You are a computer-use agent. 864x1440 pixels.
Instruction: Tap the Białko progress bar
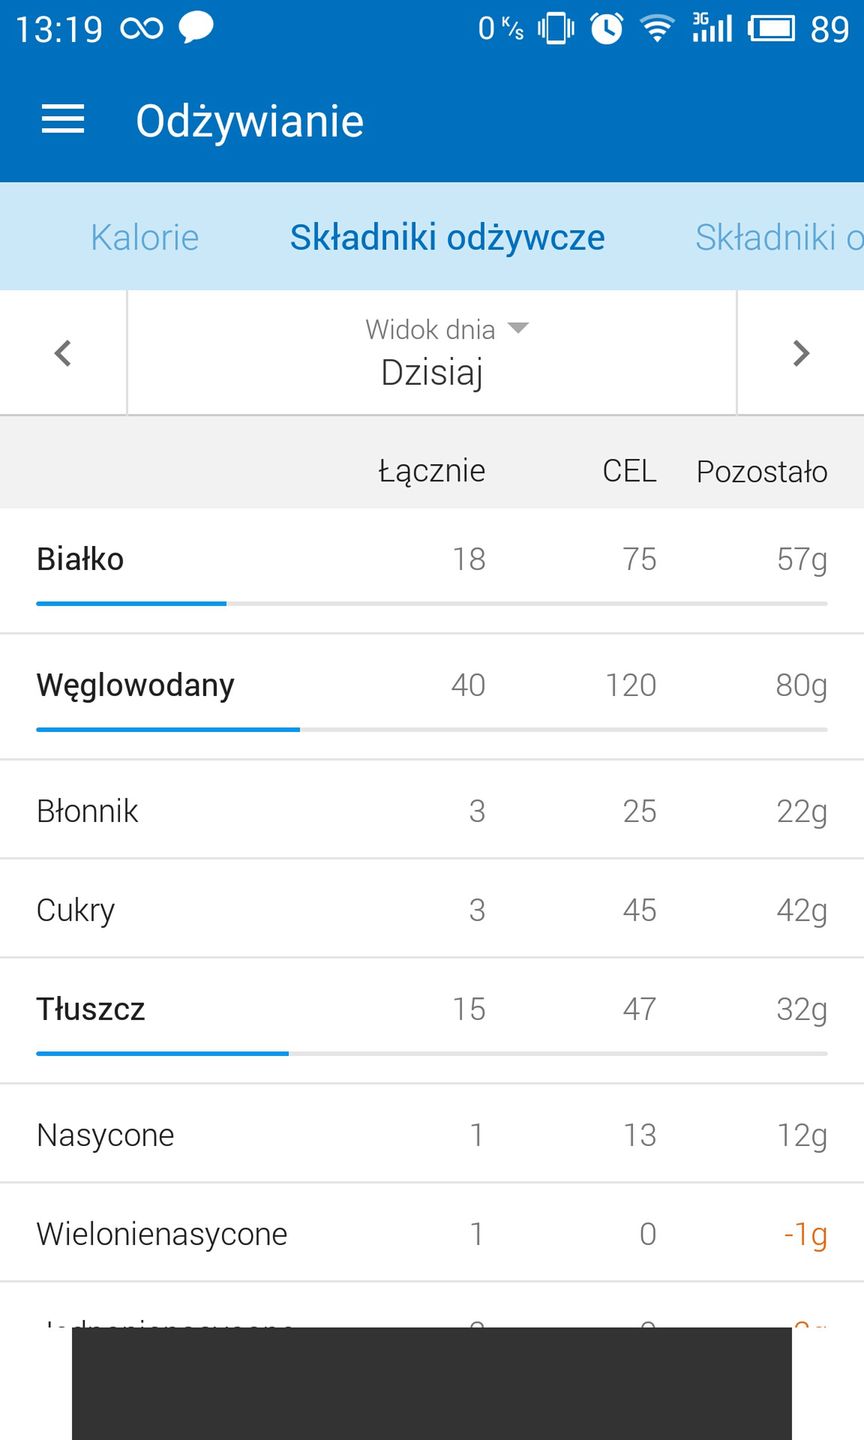tap(432, 604)
